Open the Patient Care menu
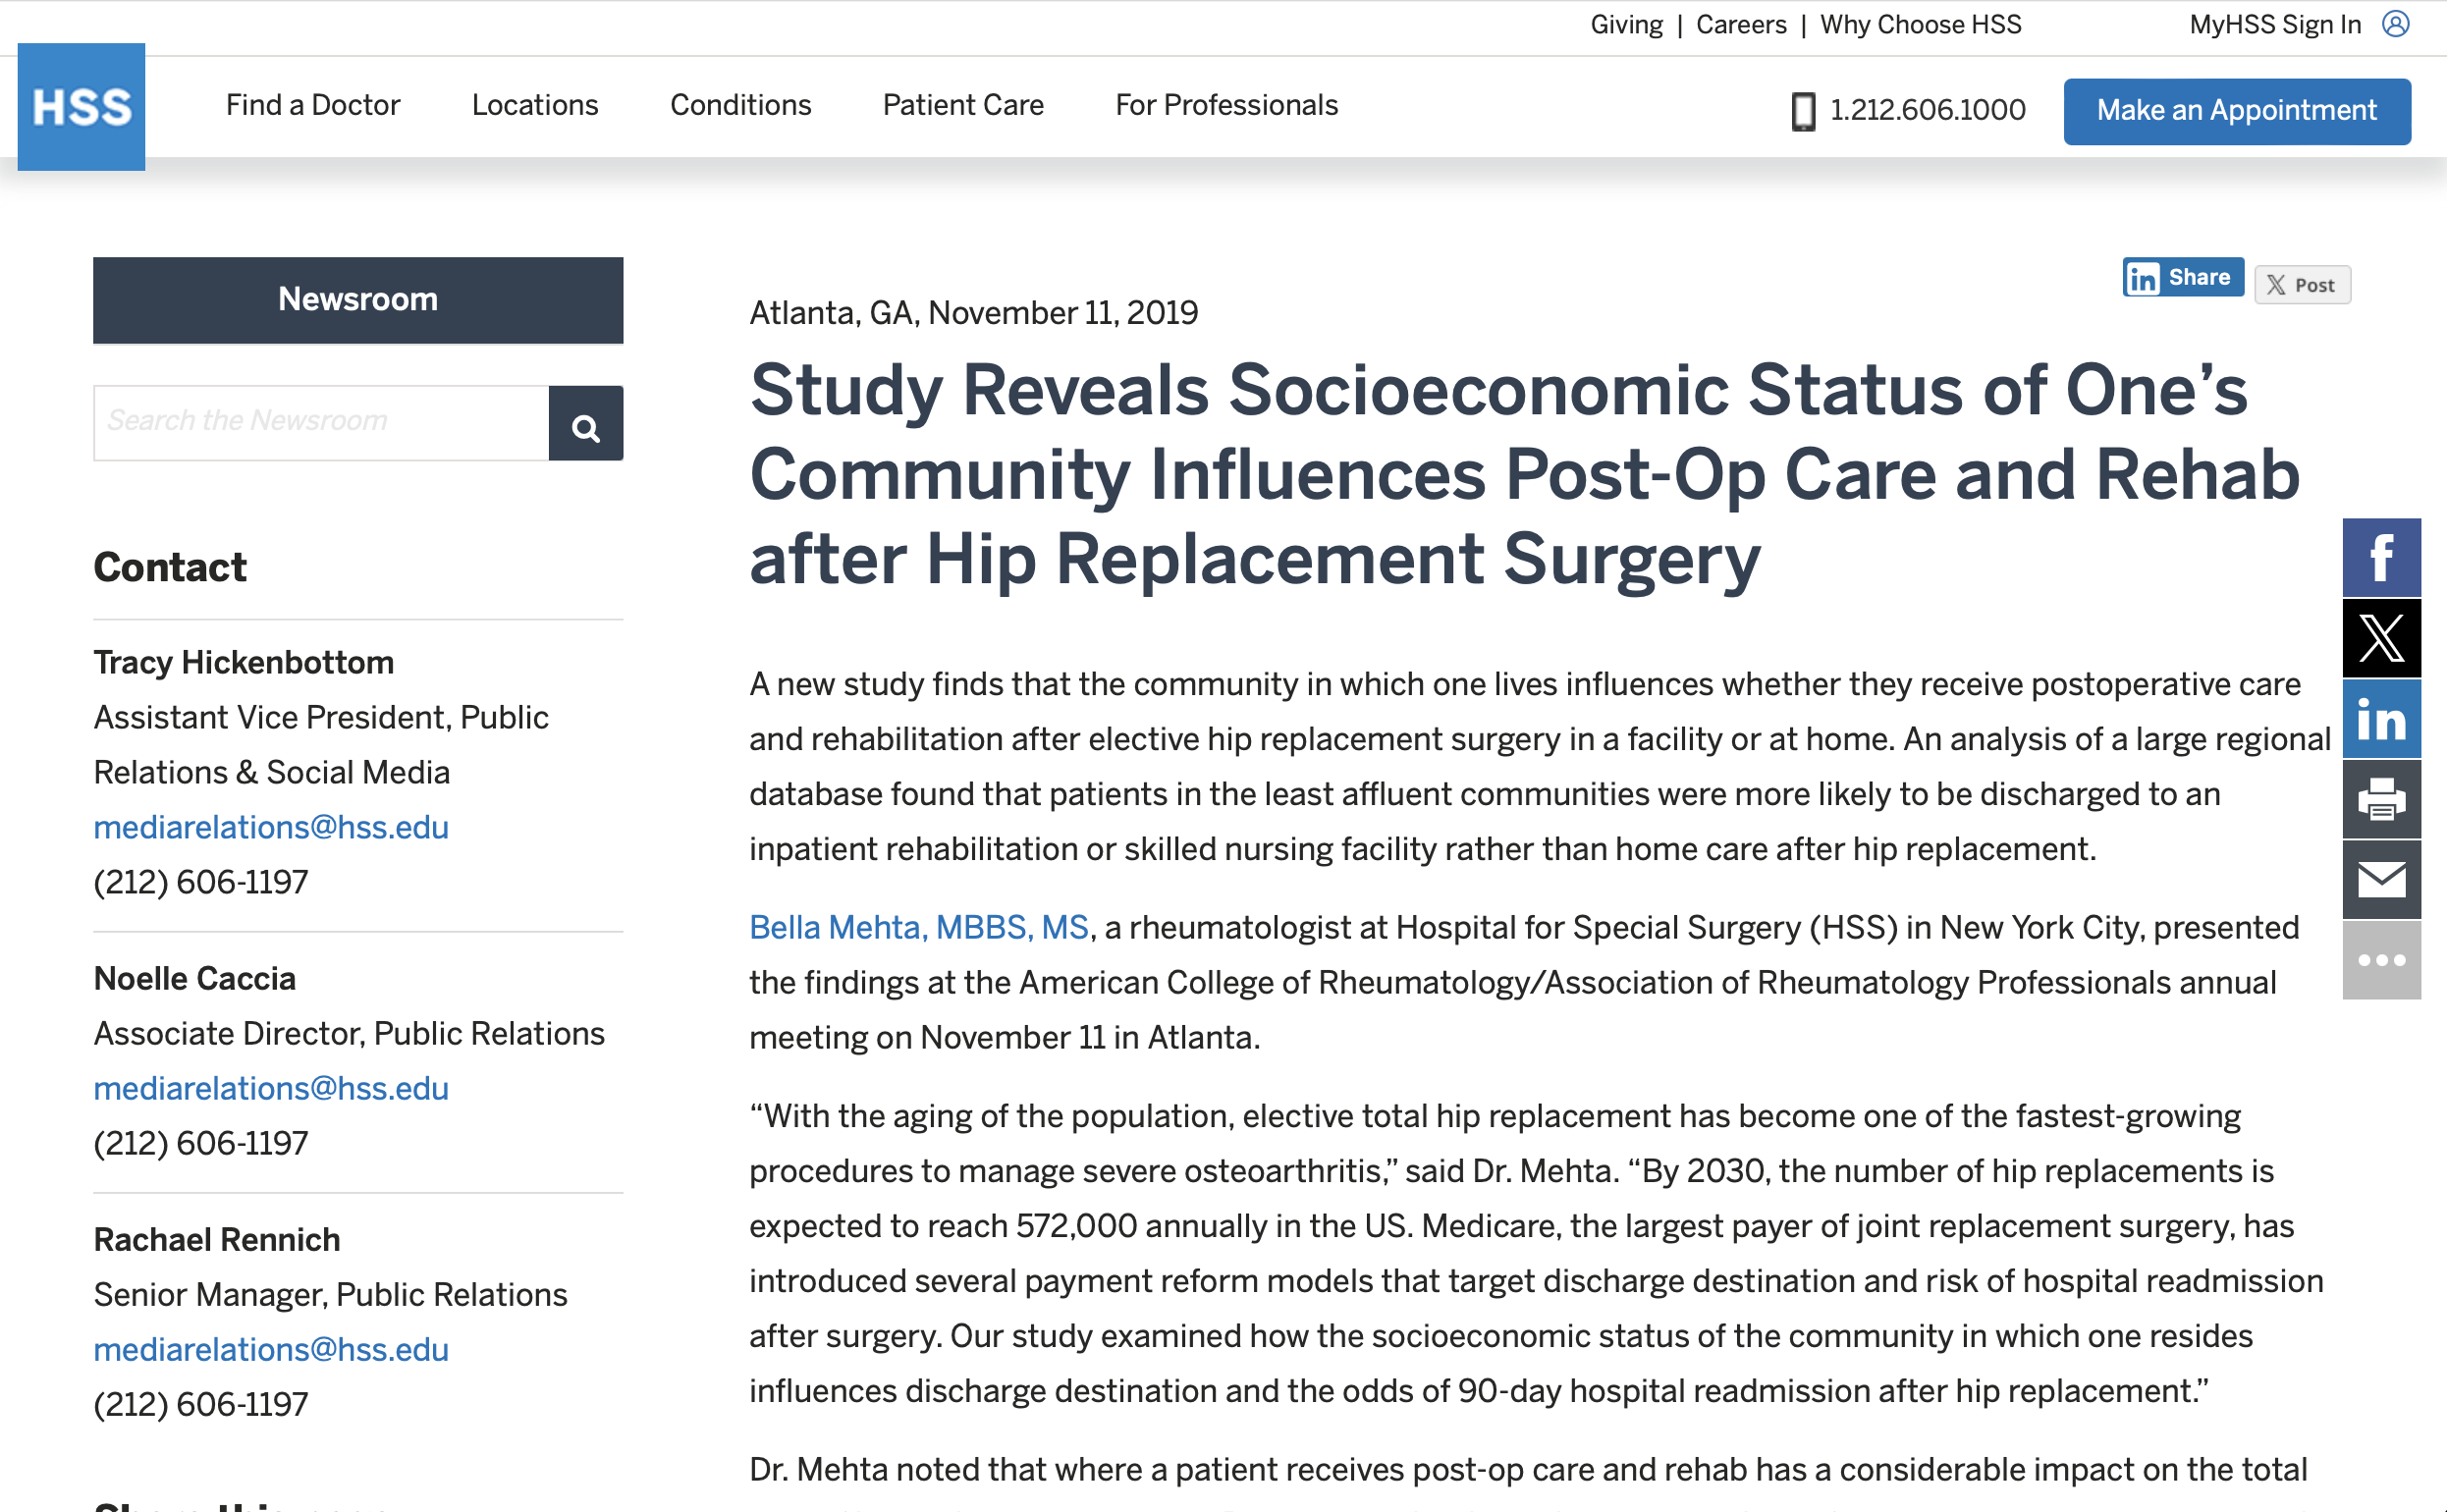The image size is (2447, 1512). point(963,105)
